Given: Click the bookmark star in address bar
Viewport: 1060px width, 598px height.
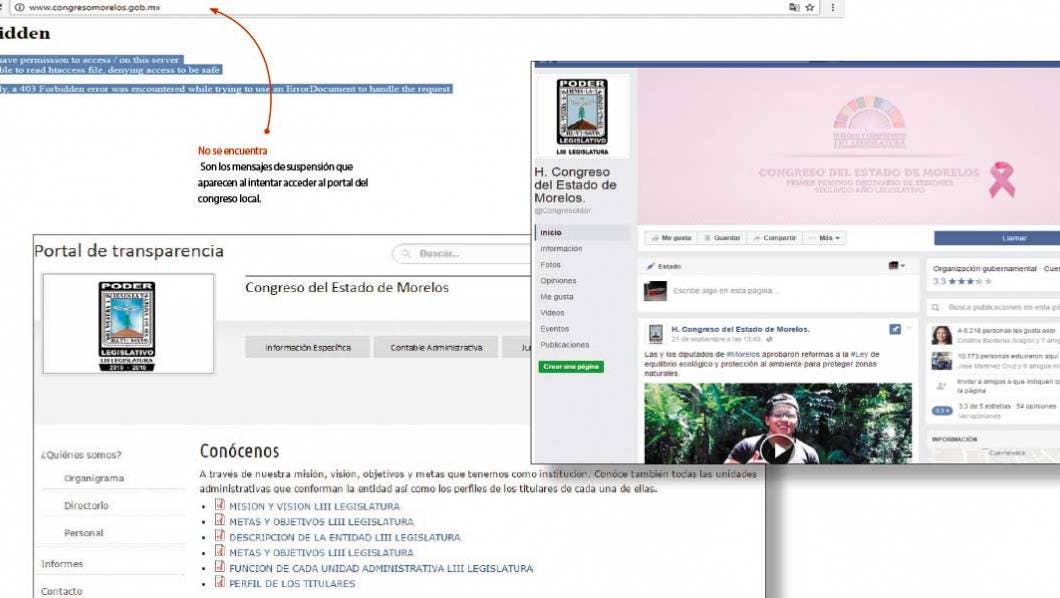Looking at the screenshot, I should pos(809,7).
